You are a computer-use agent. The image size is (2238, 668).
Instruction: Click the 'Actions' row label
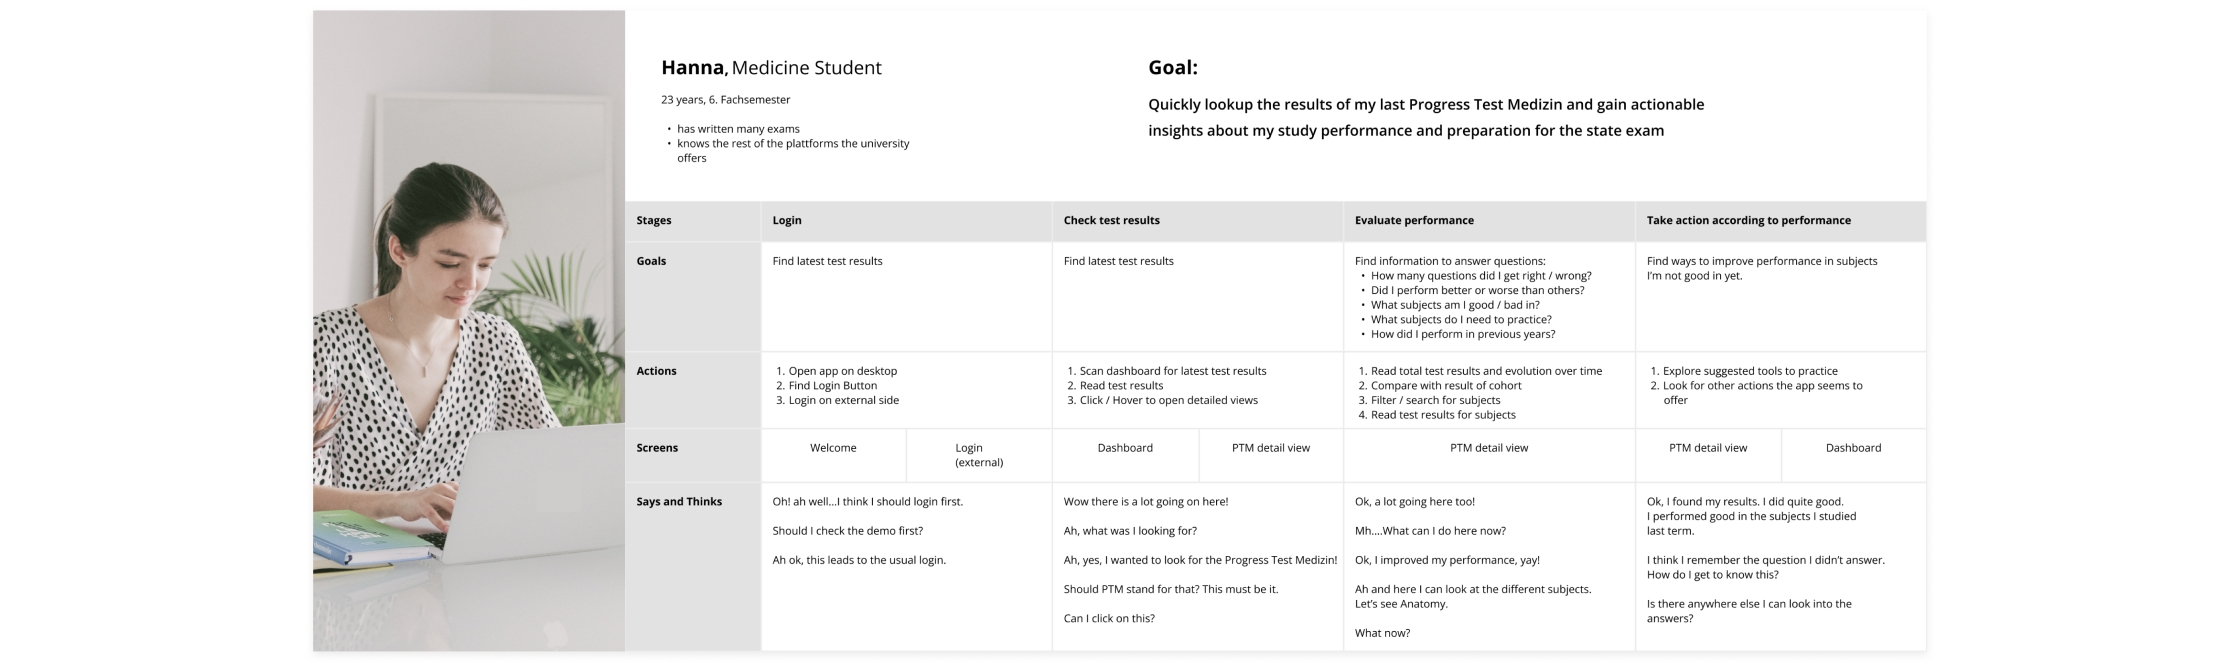click(x=656, y=371)
